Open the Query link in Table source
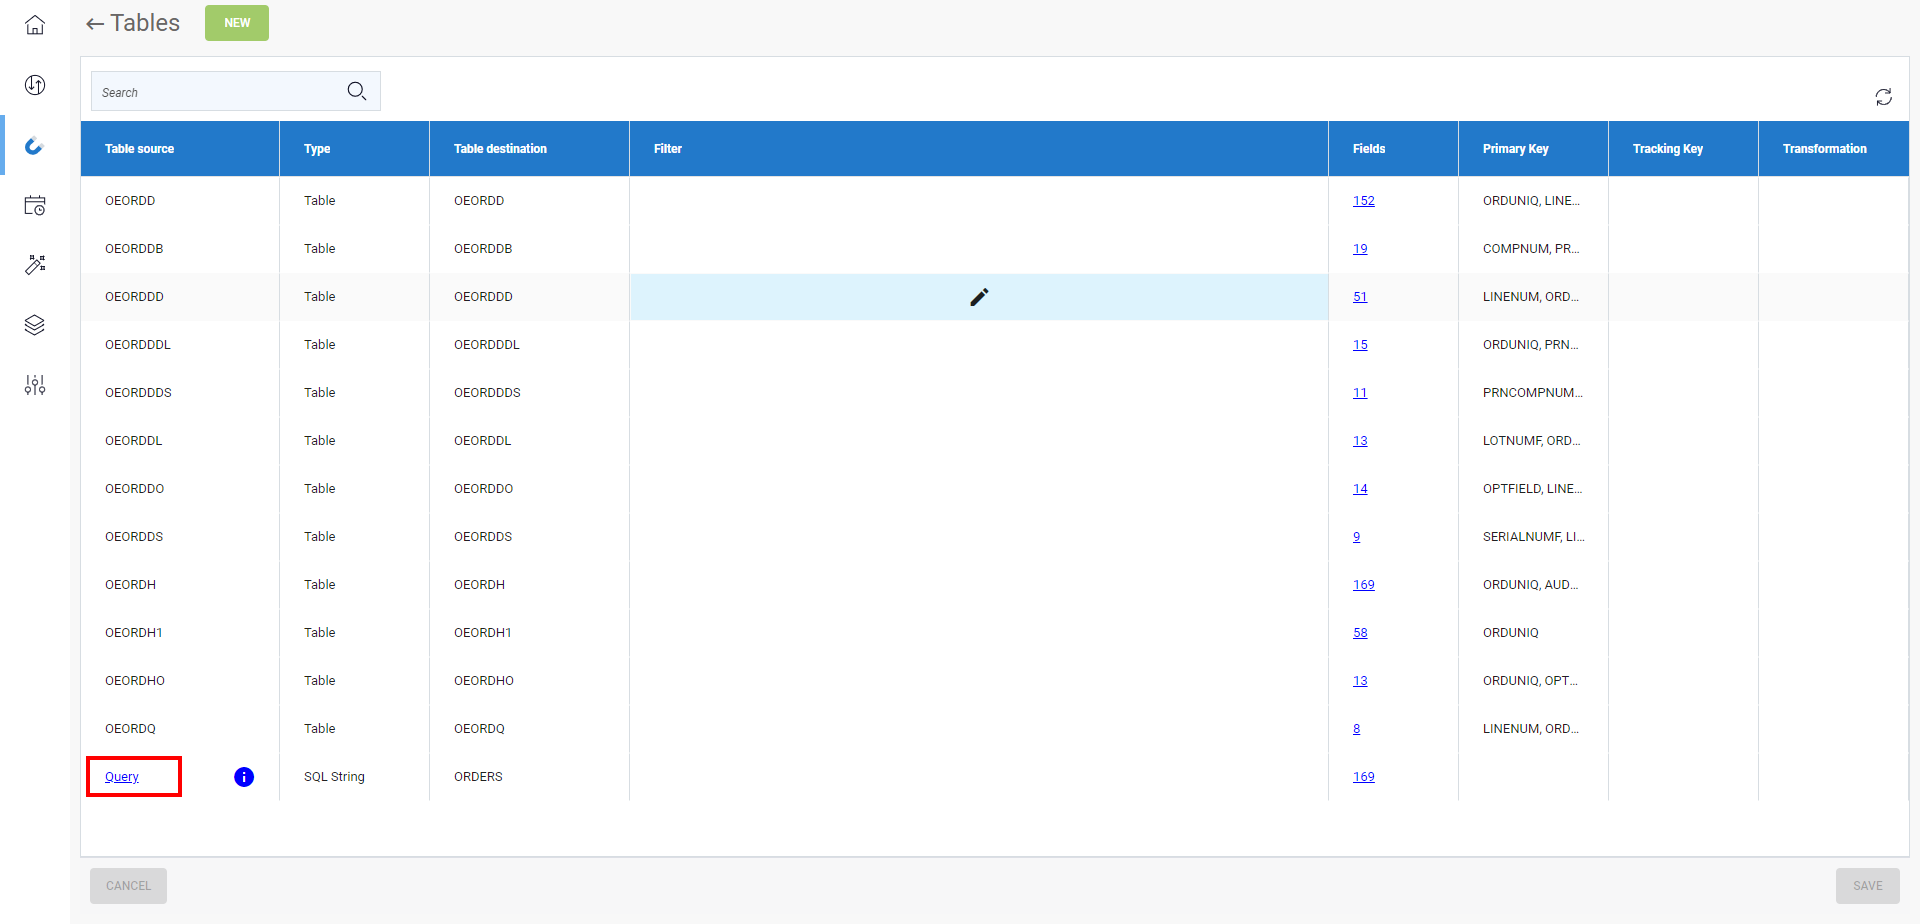The height and width of the screenshot is (924, 1920). (122, 777)
